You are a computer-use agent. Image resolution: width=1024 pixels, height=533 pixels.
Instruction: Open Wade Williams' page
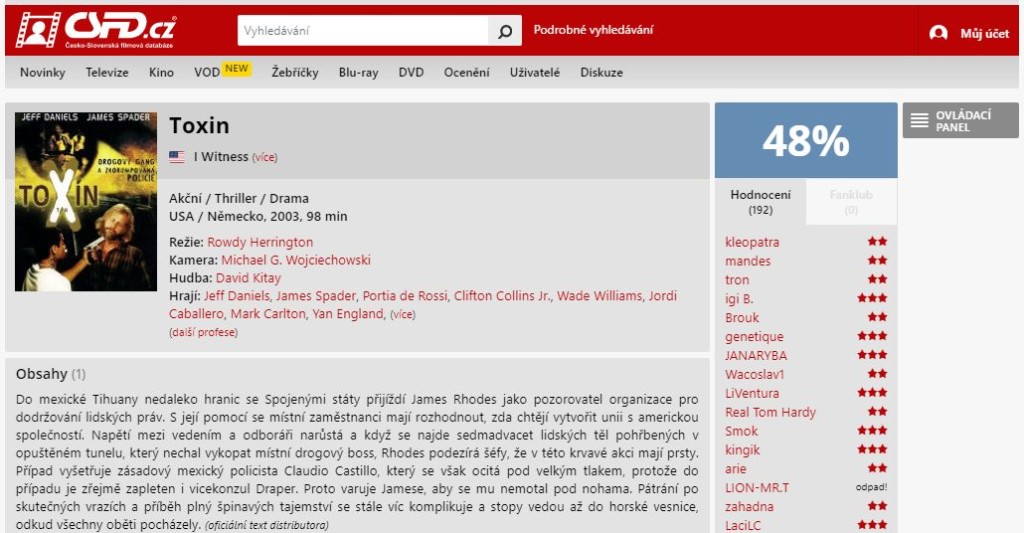click(x=600, y=296)
